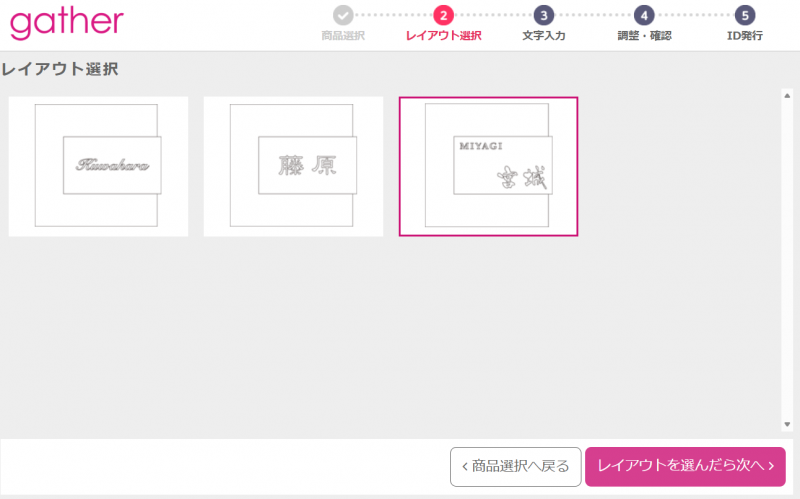Click the completed step 1 checkmark icon
Viewport: 800px width, 499px height.
click(343, 15)
